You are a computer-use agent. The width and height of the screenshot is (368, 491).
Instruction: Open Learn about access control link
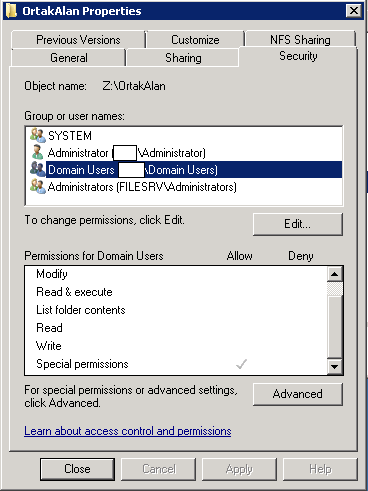click(x=128, y=431)
